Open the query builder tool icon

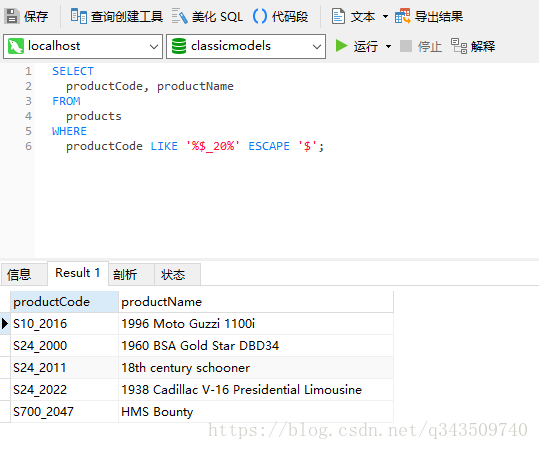pyautogui.click(x=79, y=16)
